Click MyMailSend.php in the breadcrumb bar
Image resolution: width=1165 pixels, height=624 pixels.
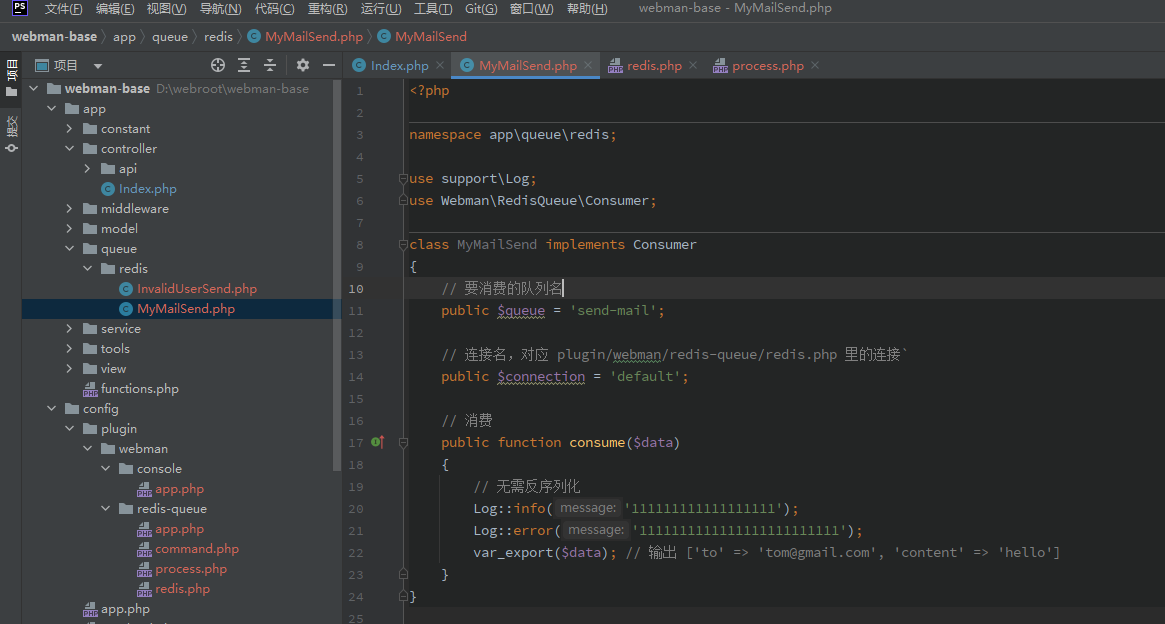(305, 36)
